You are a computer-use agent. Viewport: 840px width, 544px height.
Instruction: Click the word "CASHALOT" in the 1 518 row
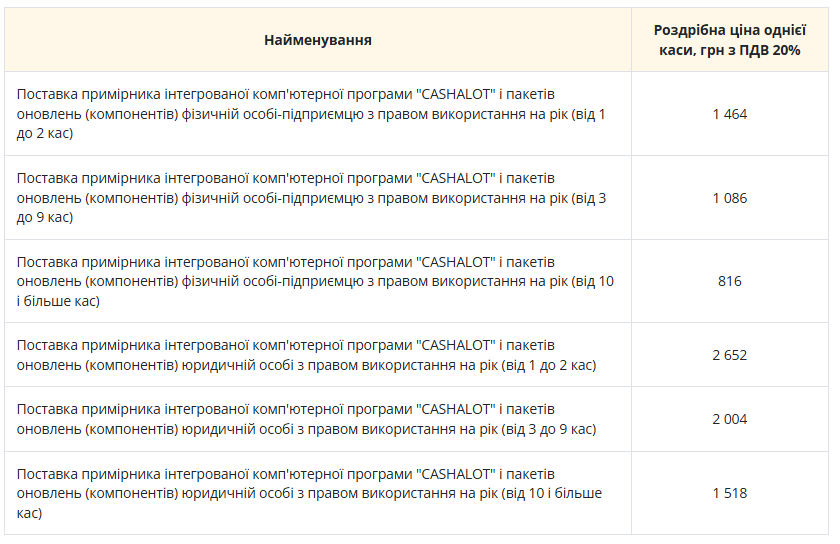455,473
